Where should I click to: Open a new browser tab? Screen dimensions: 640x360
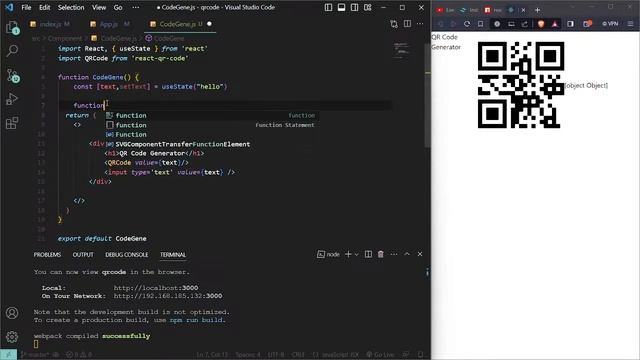click(538, 10)
